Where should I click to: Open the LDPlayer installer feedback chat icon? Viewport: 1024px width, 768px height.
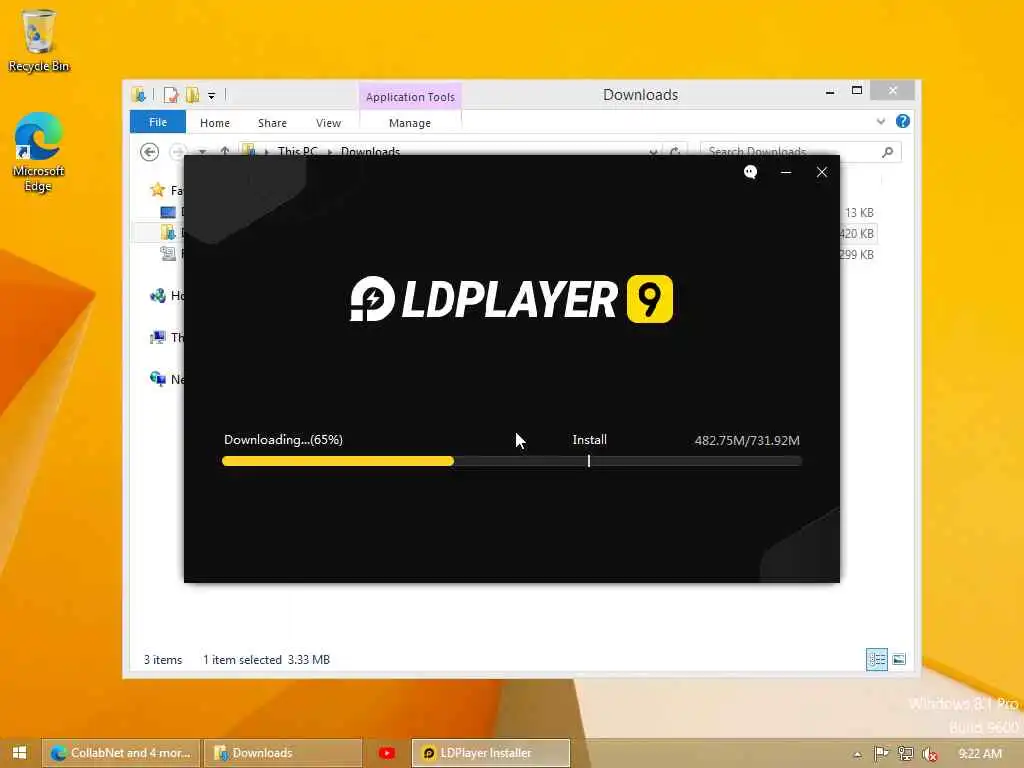coord(750,172)
